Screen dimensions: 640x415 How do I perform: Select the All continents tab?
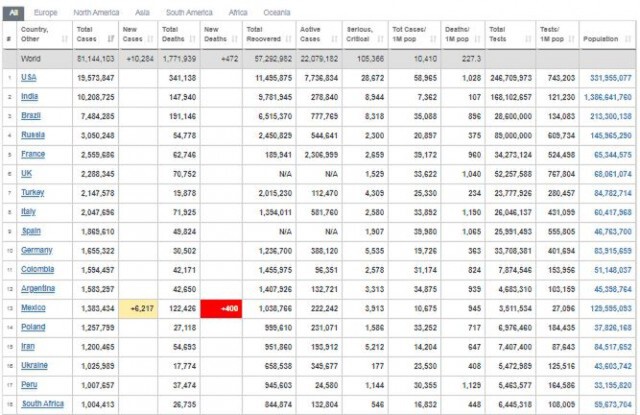coord(13,13)
